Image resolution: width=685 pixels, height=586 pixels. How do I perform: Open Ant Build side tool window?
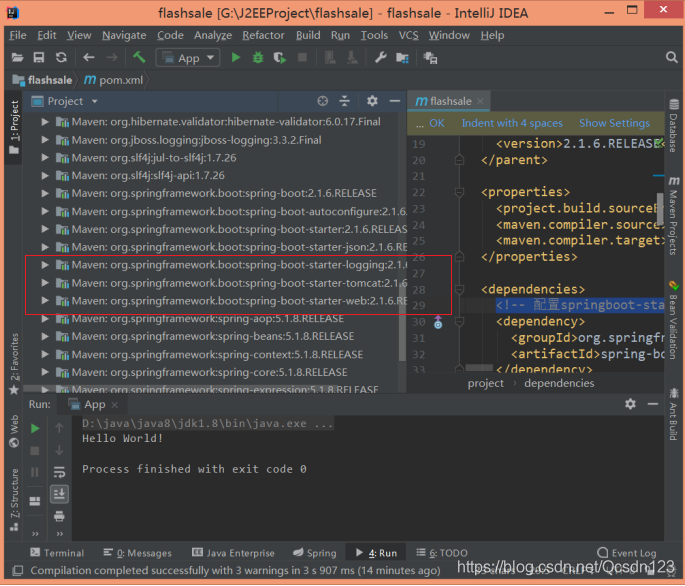tap(673, 414)
